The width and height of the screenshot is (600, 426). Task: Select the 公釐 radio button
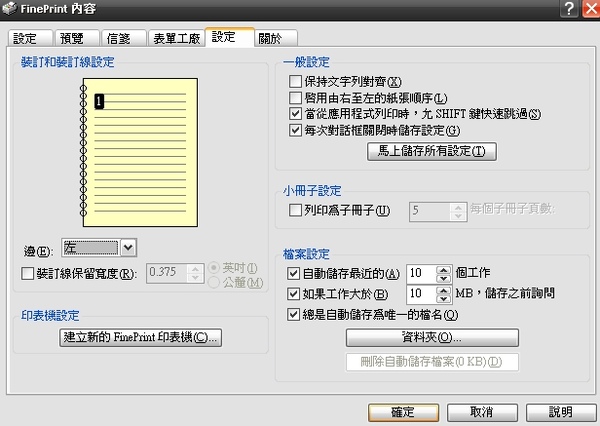click(x=213, y=282)
